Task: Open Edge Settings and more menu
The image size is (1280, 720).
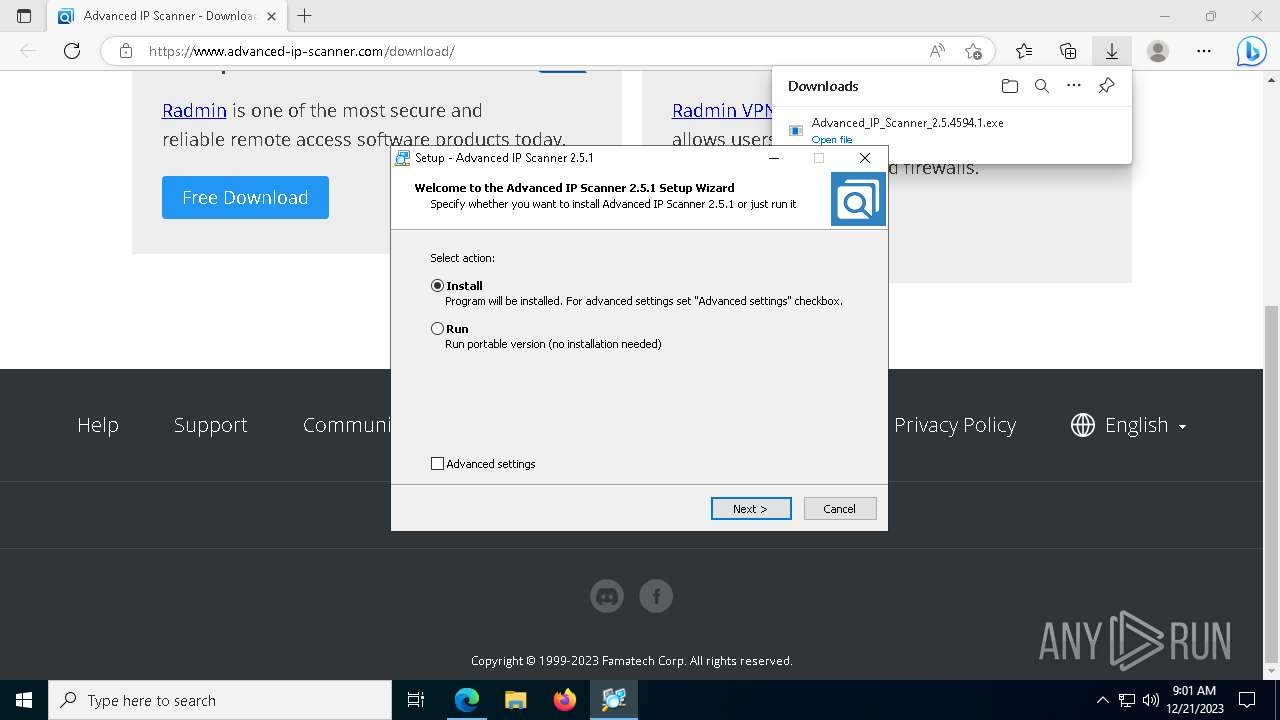Action: [1204, 51]
